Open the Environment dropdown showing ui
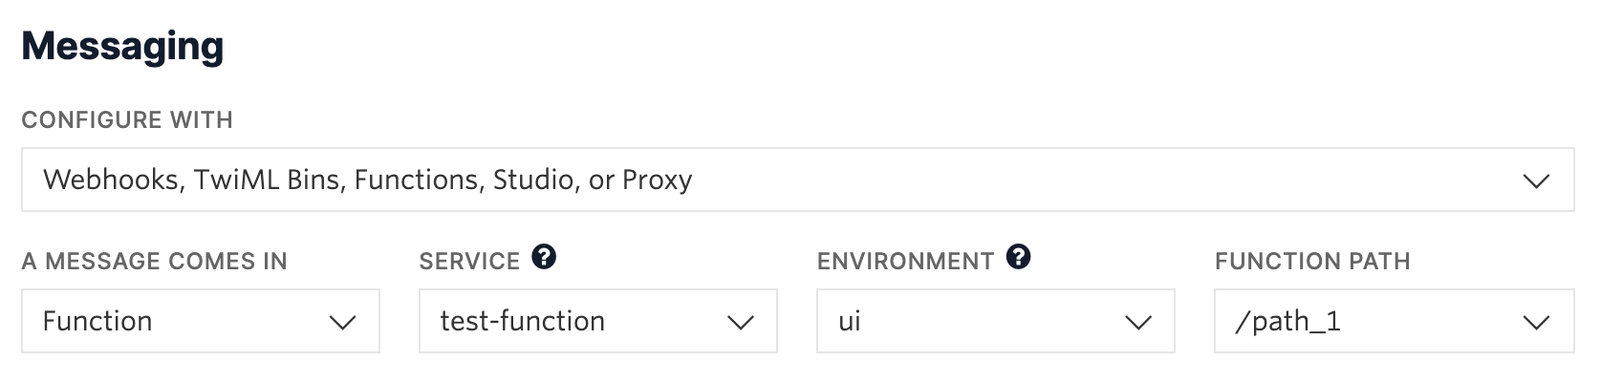1600x382 pixels. click(x=996, y=321)
